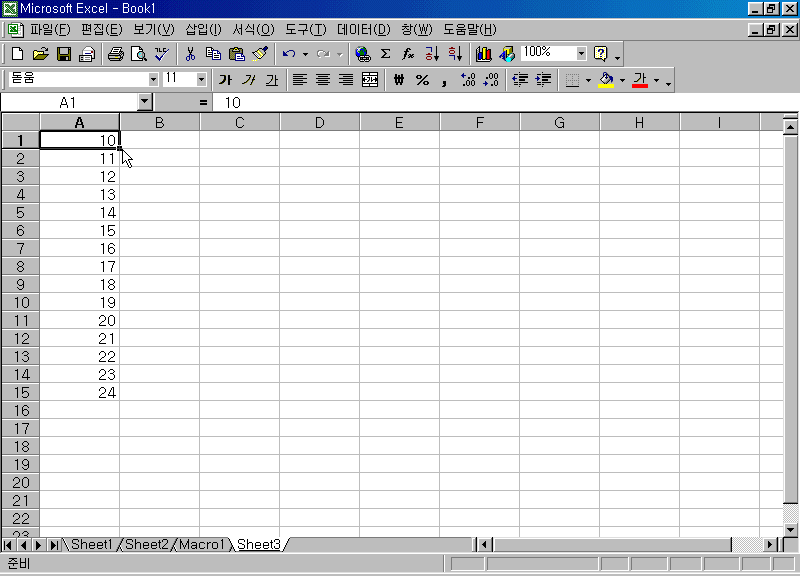800x576 pixels.
Task: Save the workbook with the floppy disk icon
Action: point(64,54)
